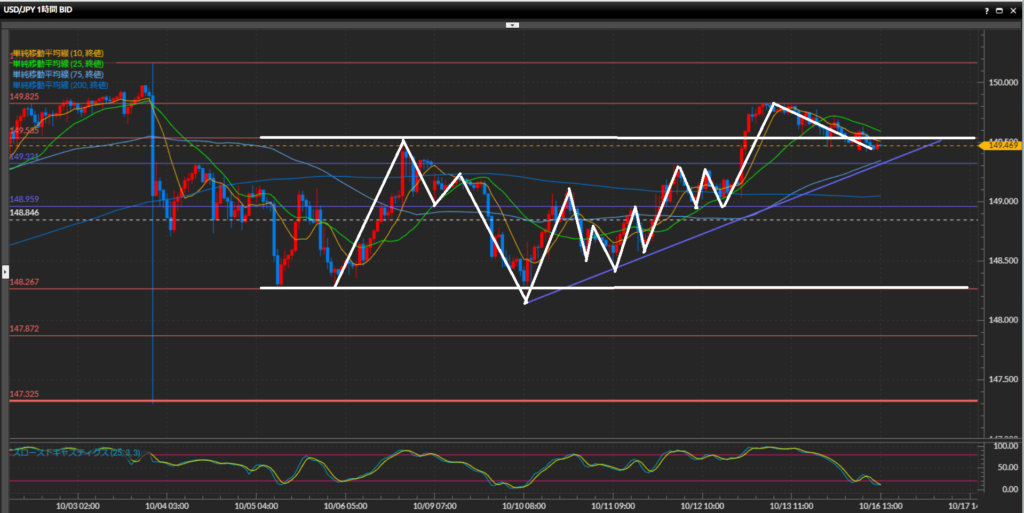Maximize the USD/JPY chart window
Viewport: 1024px width, 513px height.
[x=1000, y=9]
